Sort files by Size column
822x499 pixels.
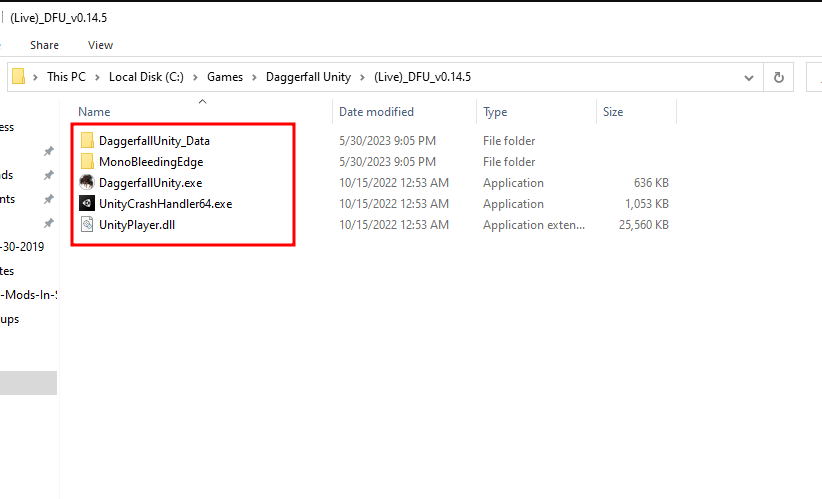(x=613, y=112)
